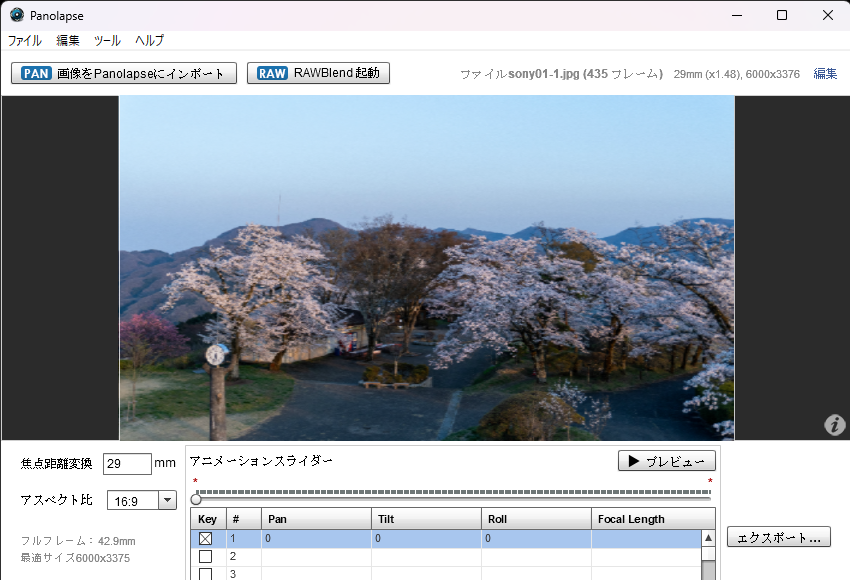
Task: Click the left red keyframe asterisk marker
Action: (195, 482)
